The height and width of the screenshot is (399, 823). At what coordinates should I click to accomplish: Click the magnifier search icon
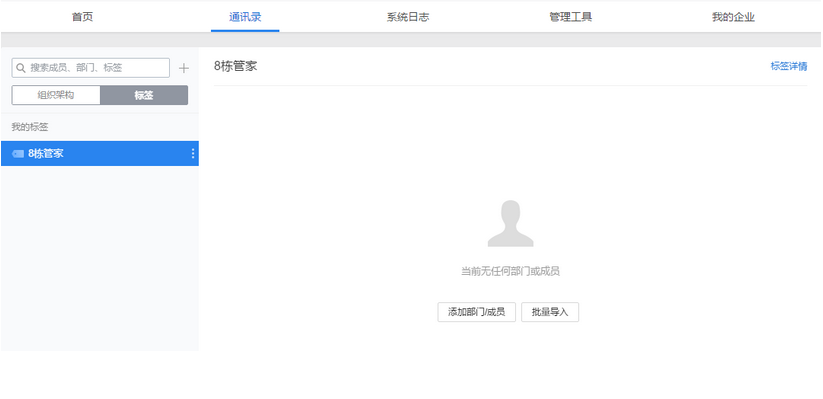click(x=21, y=68)
